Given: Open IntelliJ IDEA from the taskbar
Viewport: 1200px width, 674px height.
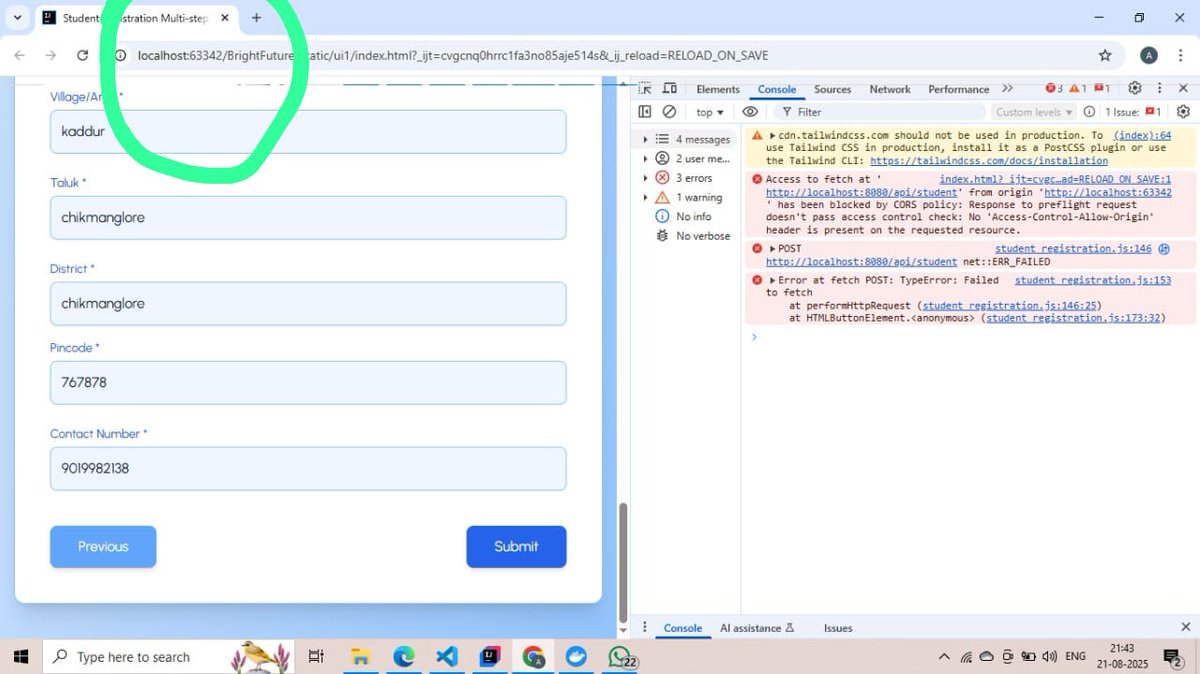Looking at the screenshot, I should (490, 656).
